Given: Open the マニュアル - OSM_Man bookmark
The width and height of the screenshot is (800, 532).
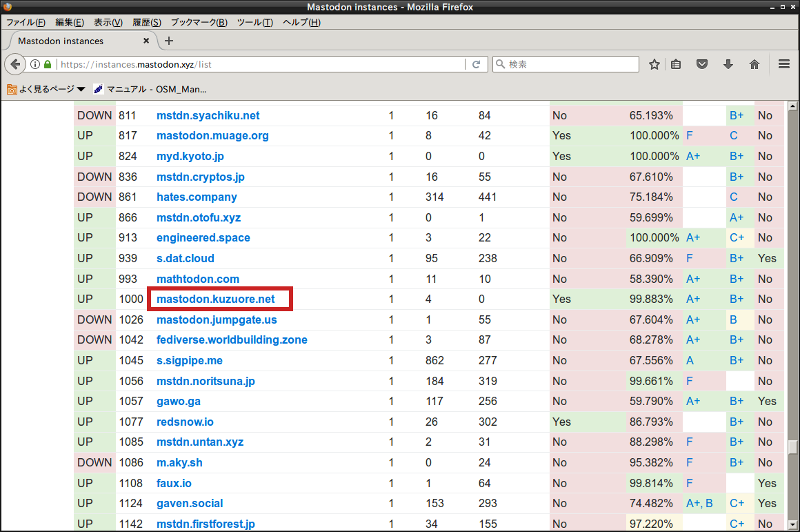Looking at the screenshot, I should point(150,89).
